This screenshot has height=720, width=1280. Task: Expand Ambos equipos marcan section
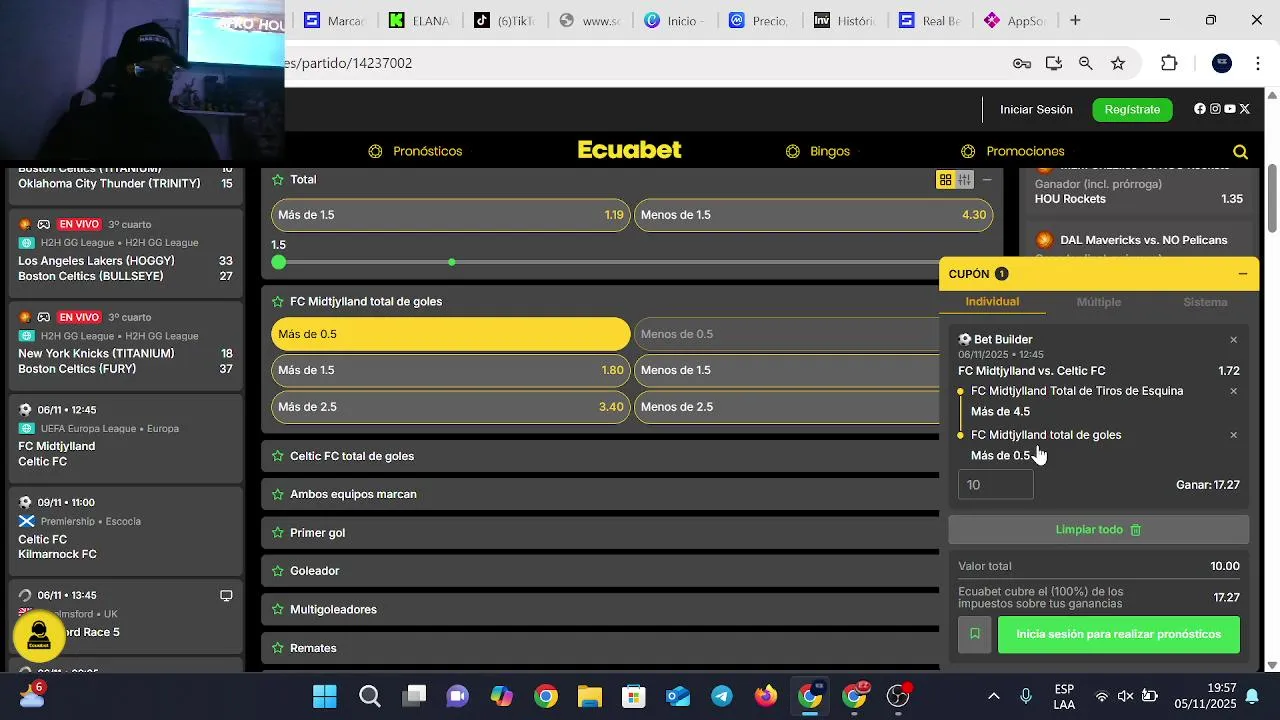(600, 494)
